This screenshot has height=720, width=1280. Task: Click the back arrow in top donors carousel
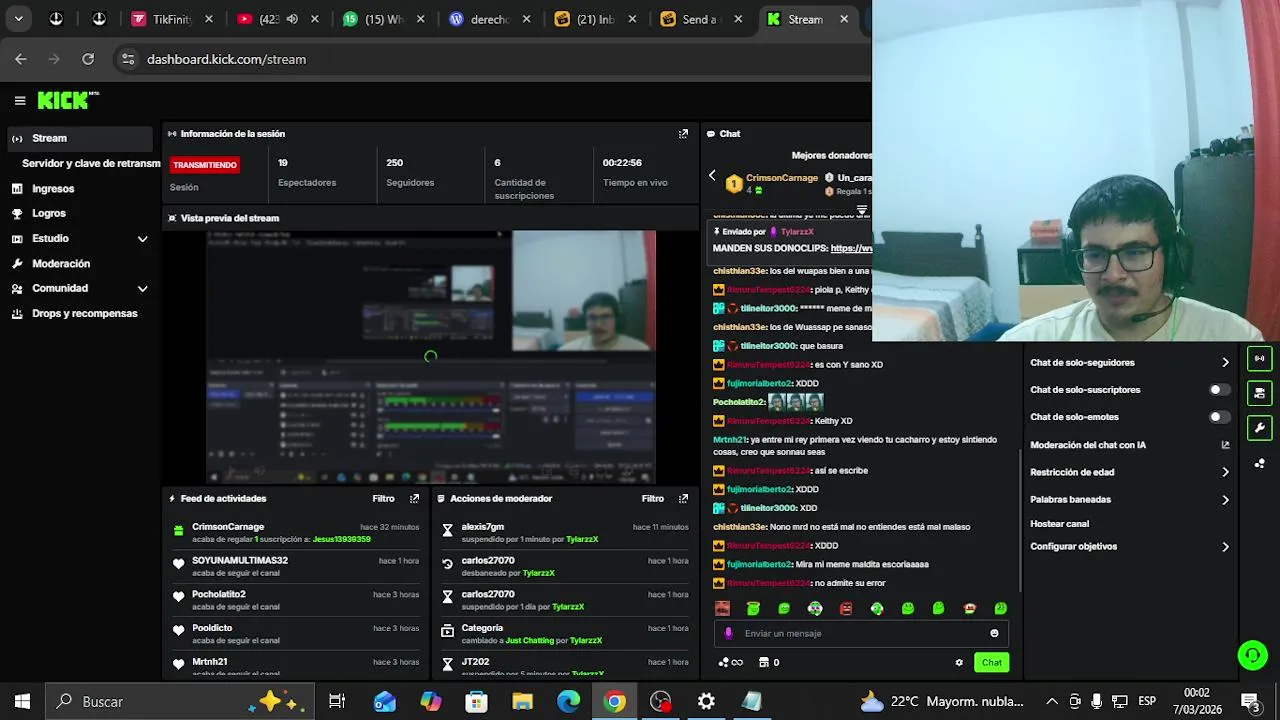click(712, 176)
